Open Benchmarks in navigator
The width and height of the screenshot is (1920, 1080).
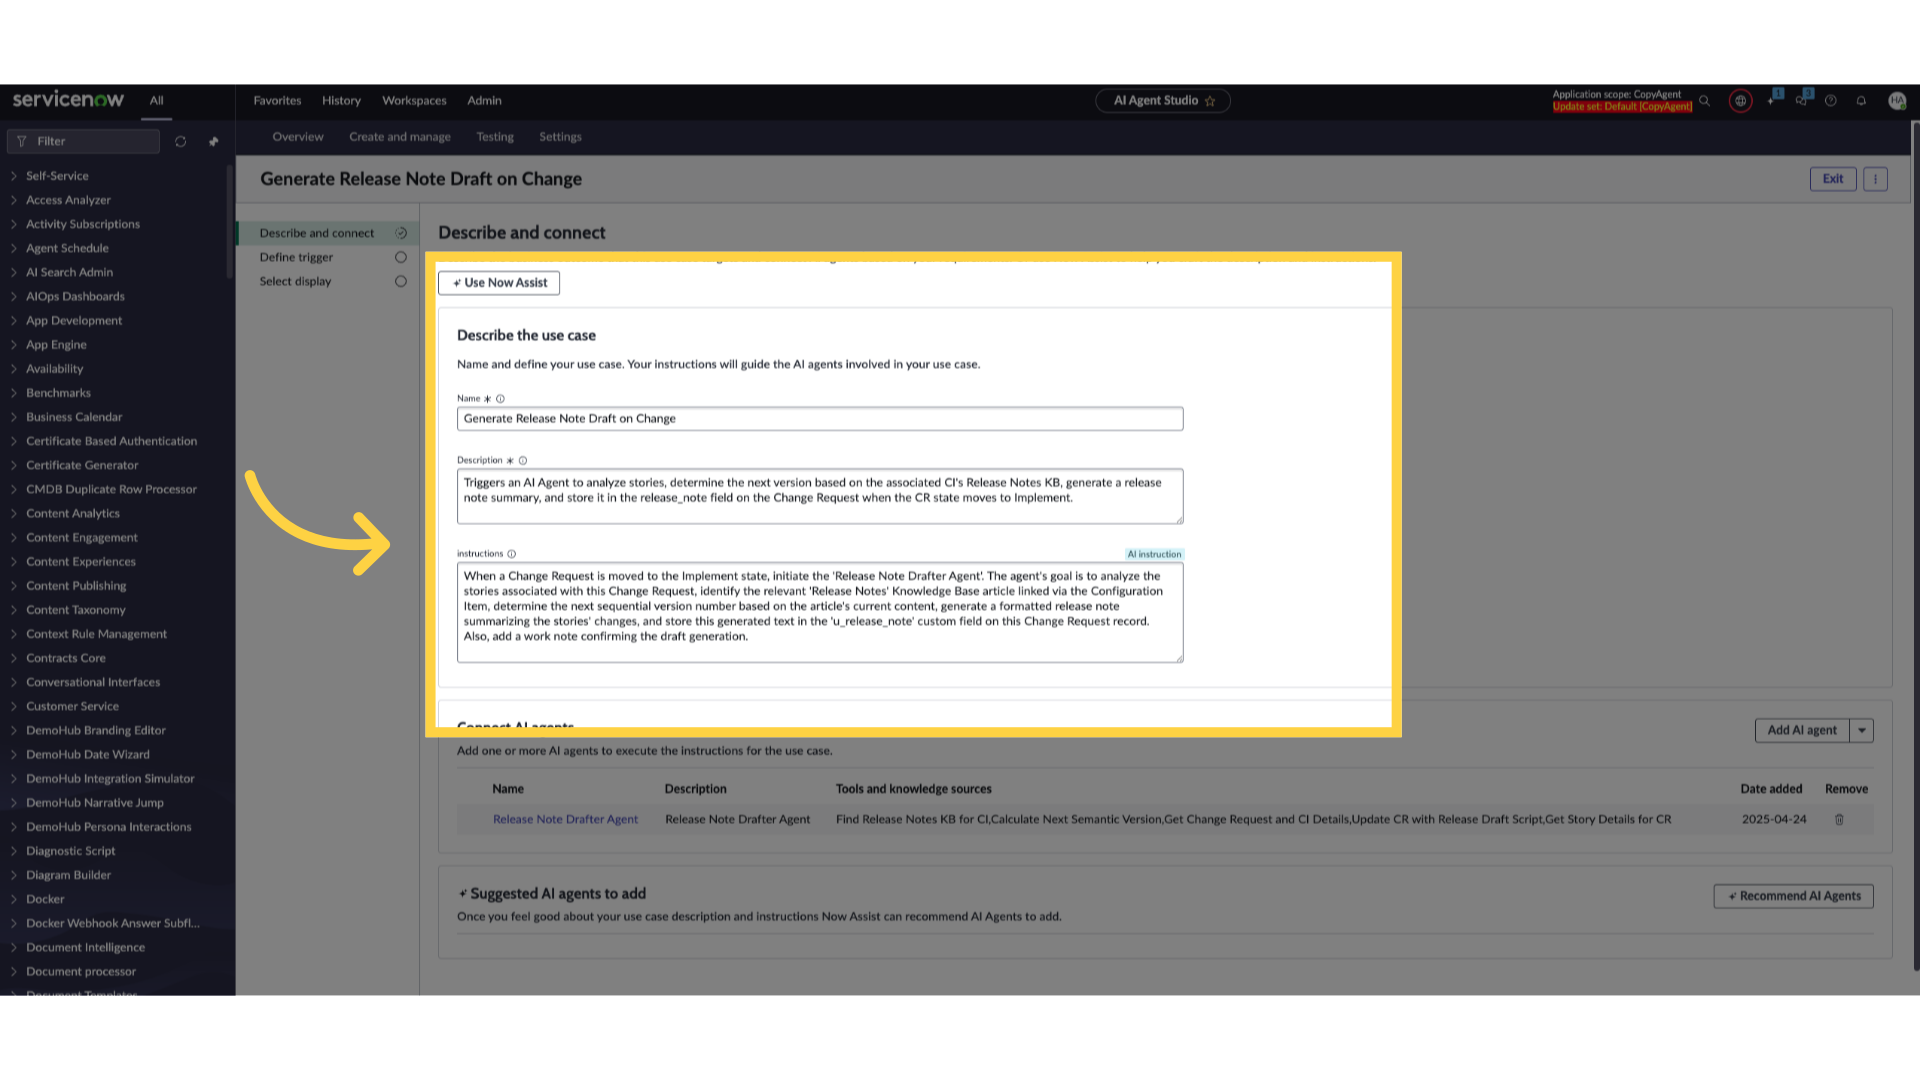[x=58, y=393]
